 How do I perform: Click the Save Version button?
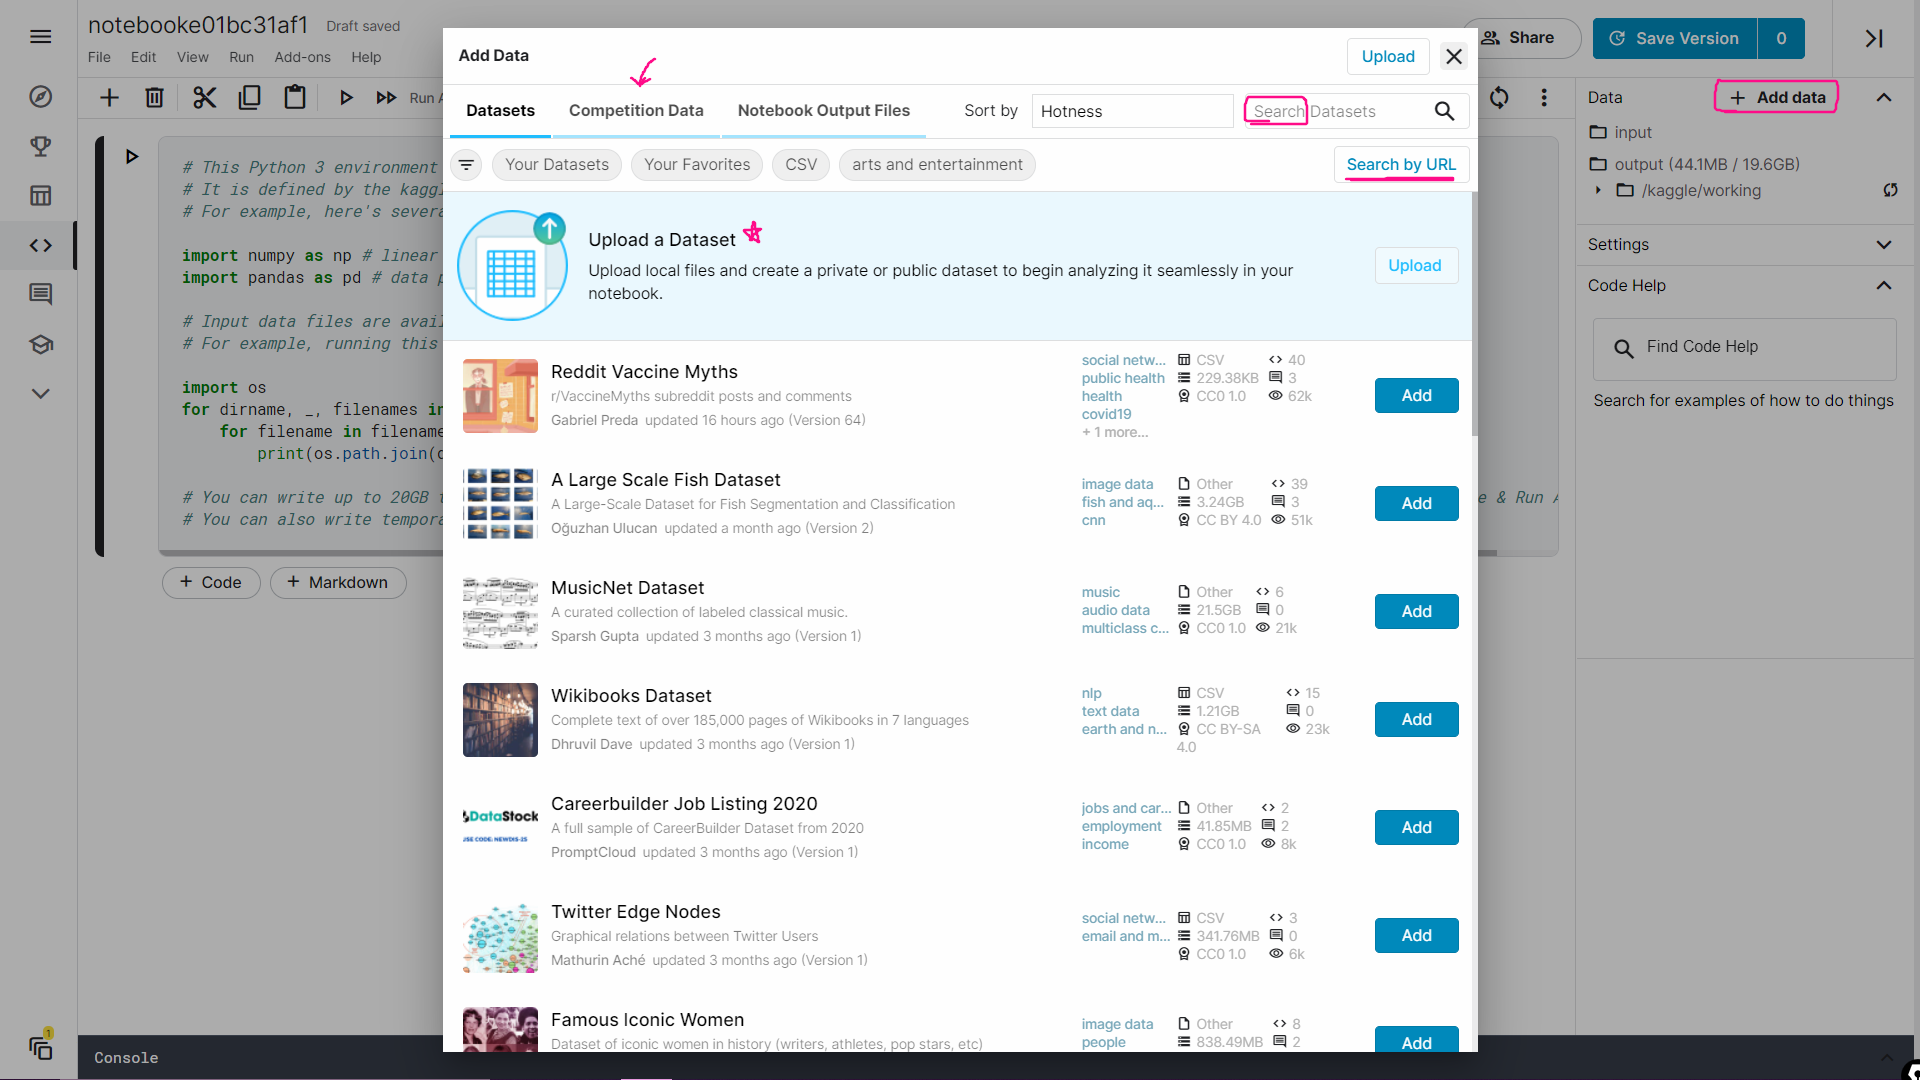point(1675,38)
